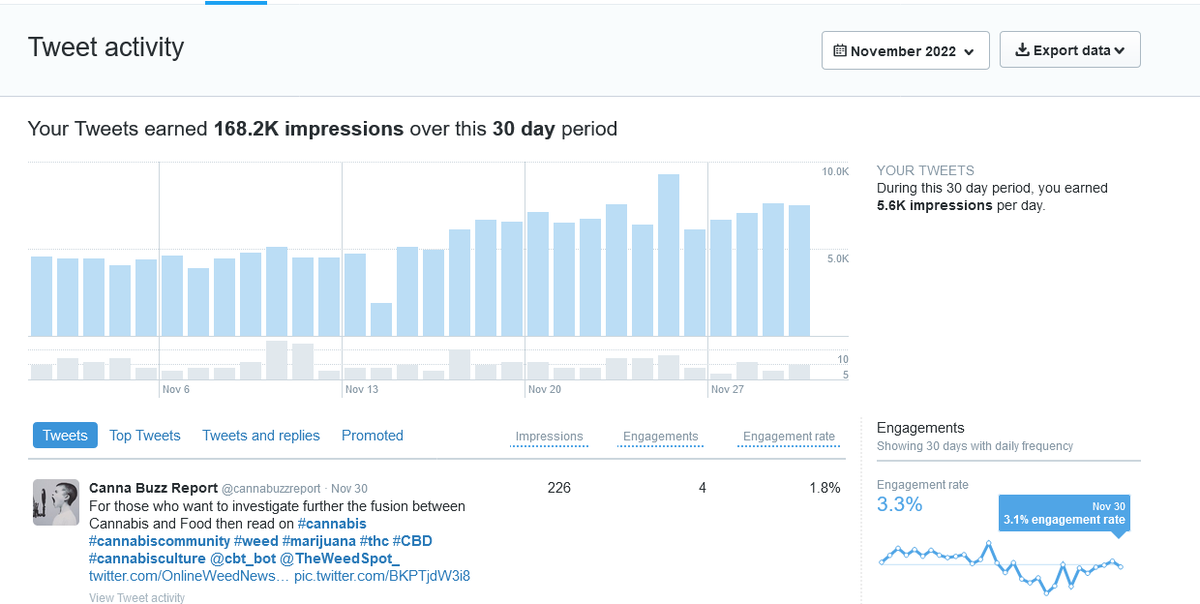Open the November 2022 date range dropdown

pos(905,50)
